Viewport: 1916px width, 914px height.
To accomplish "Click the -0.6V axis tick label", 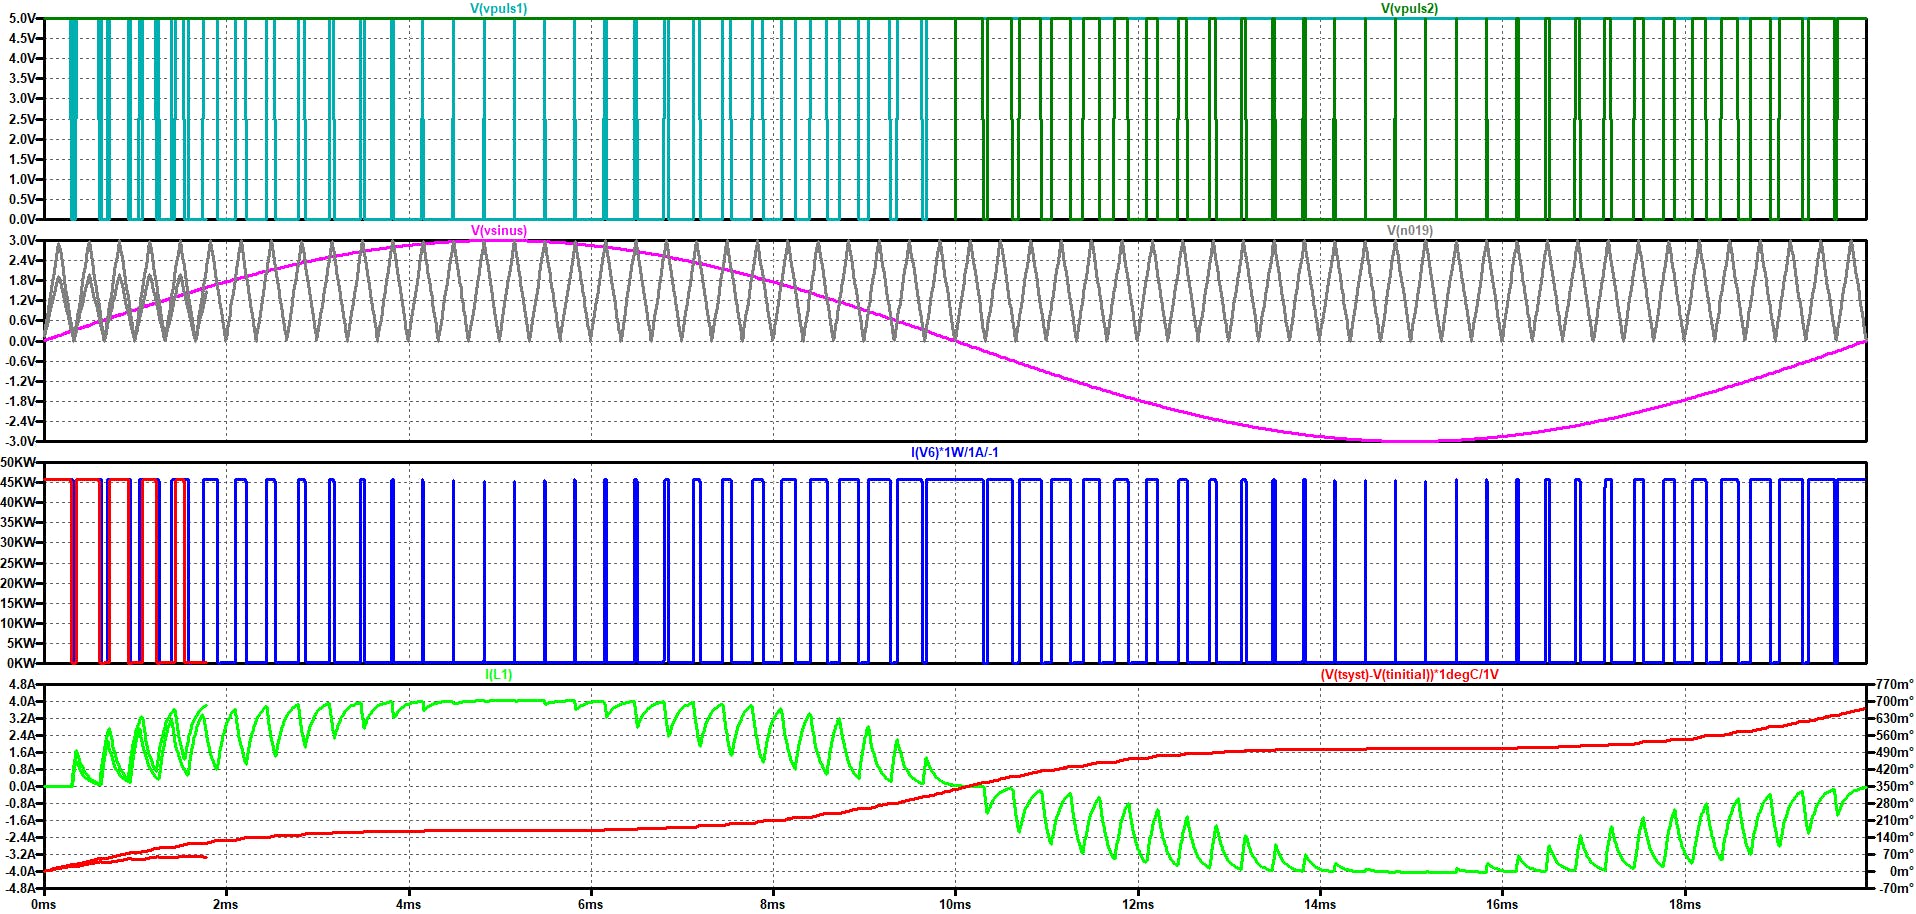I will 20,361.
